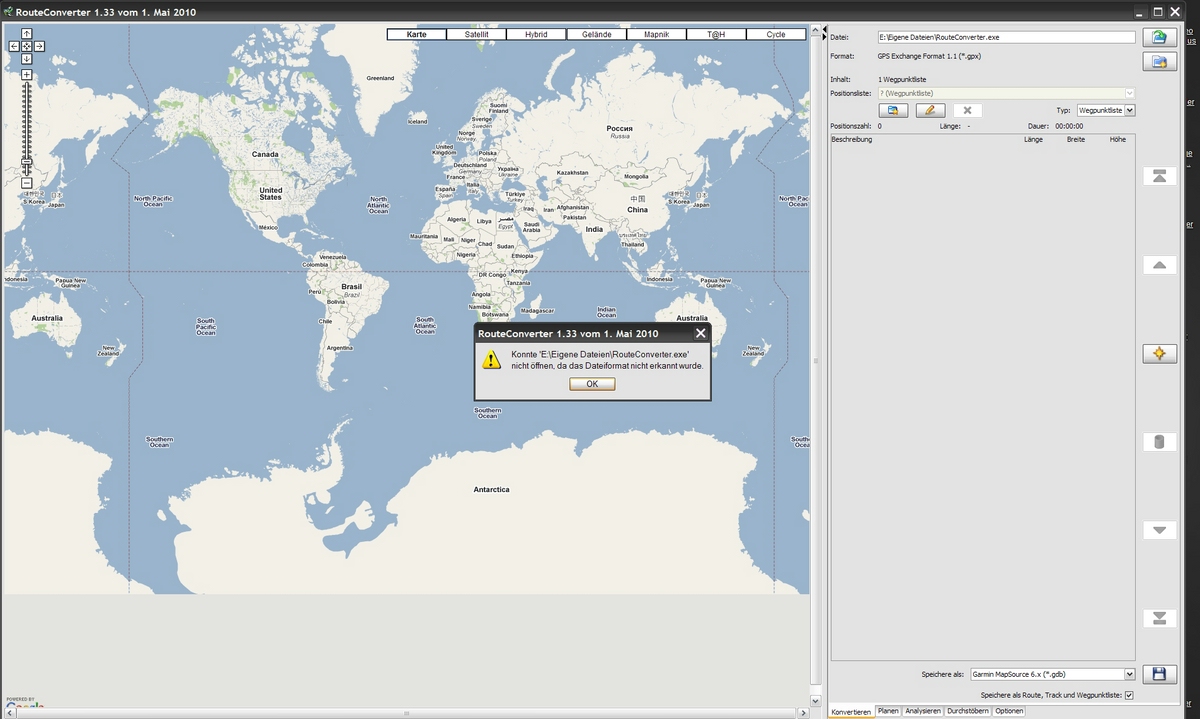Screen dimensions: 1200x719
Task: Click the map zoom out minus button
Action: click(x=27, y=183)
